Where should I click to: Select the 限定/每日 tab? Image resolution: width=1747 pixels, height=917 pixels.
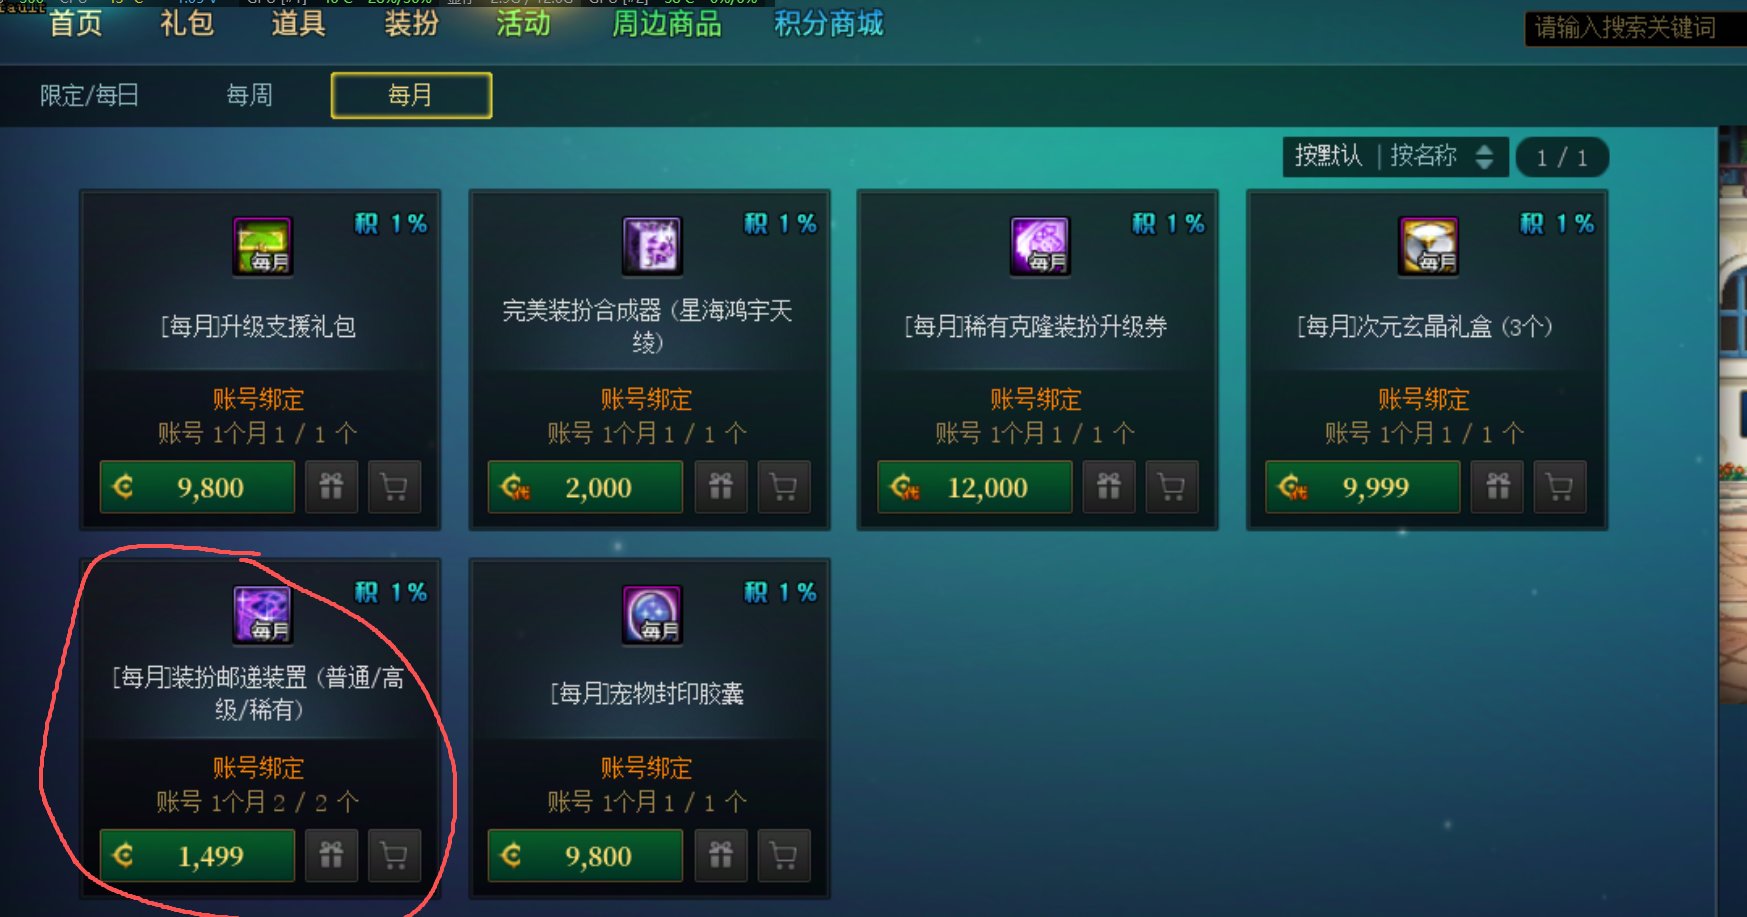coord(89,95)
